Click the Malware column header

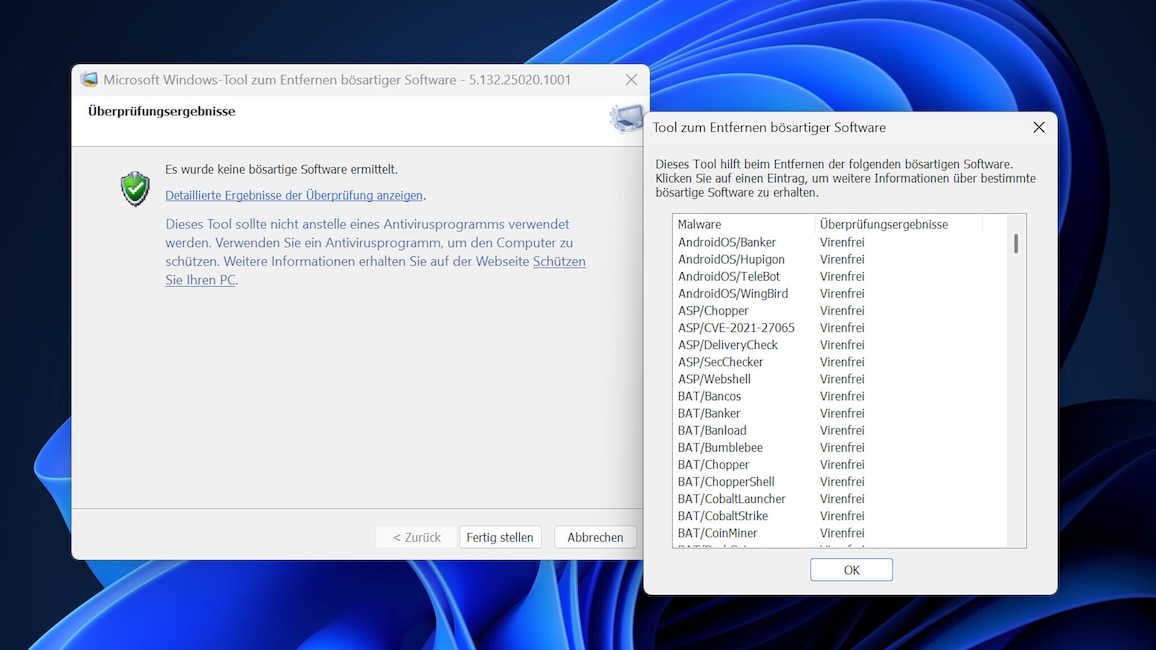coord(744,224)
